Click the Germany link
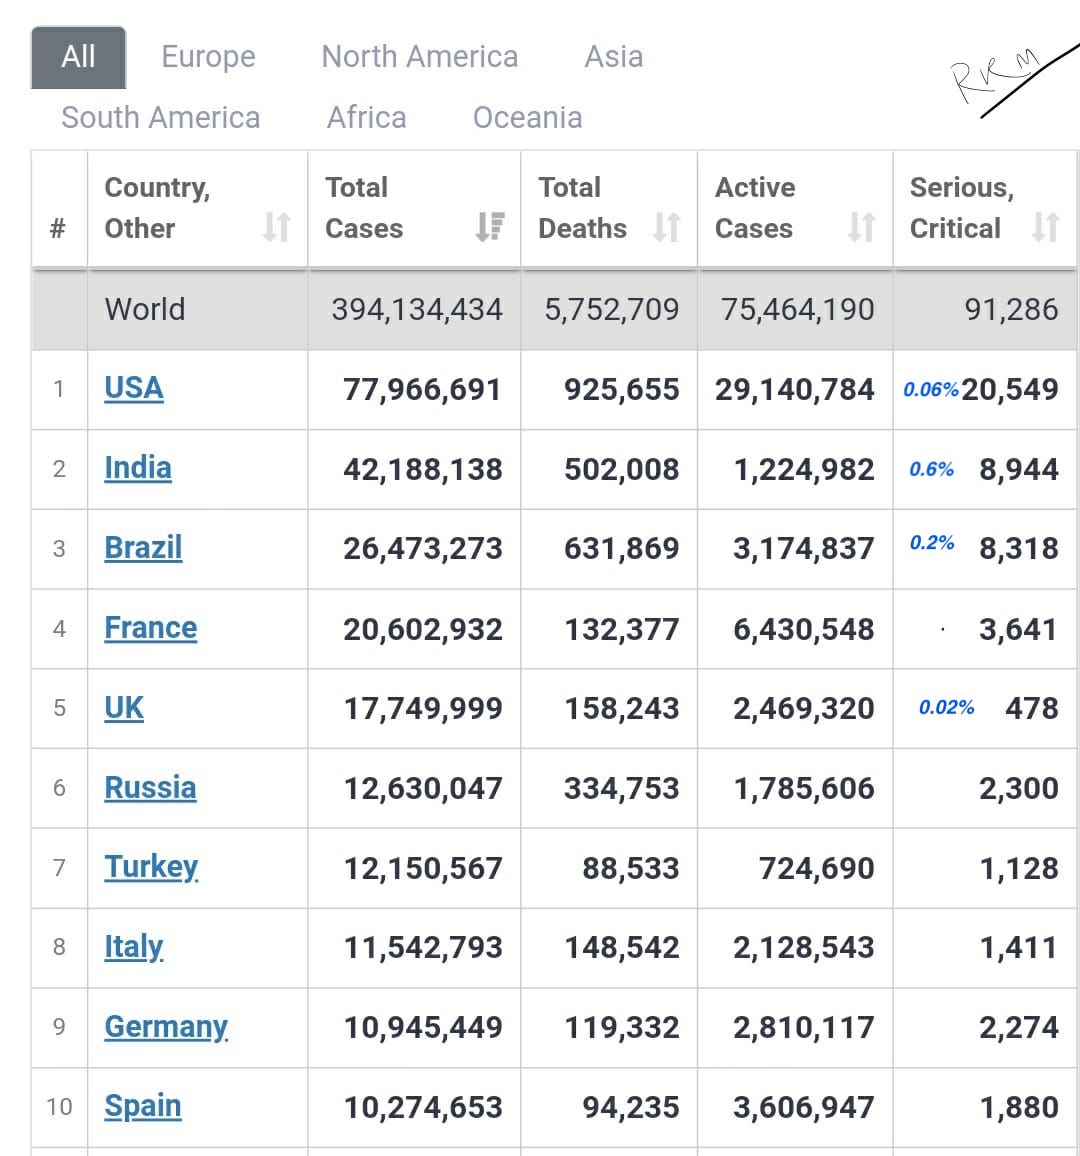 point(166,1027)
